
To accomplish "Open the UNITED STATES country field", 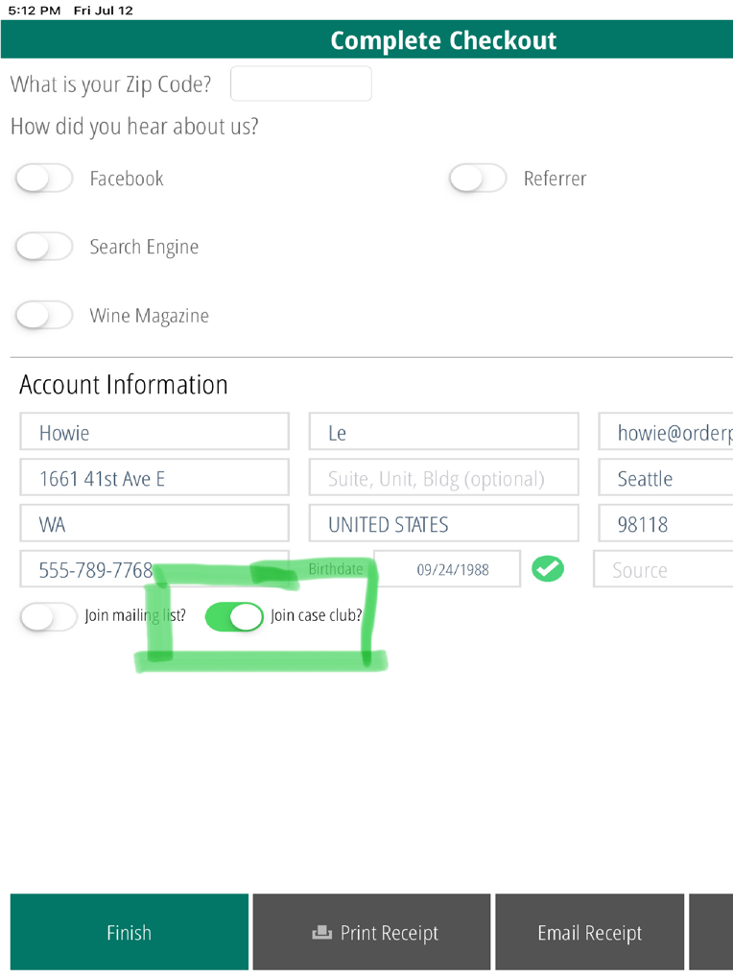I will (x=443, y=523).
